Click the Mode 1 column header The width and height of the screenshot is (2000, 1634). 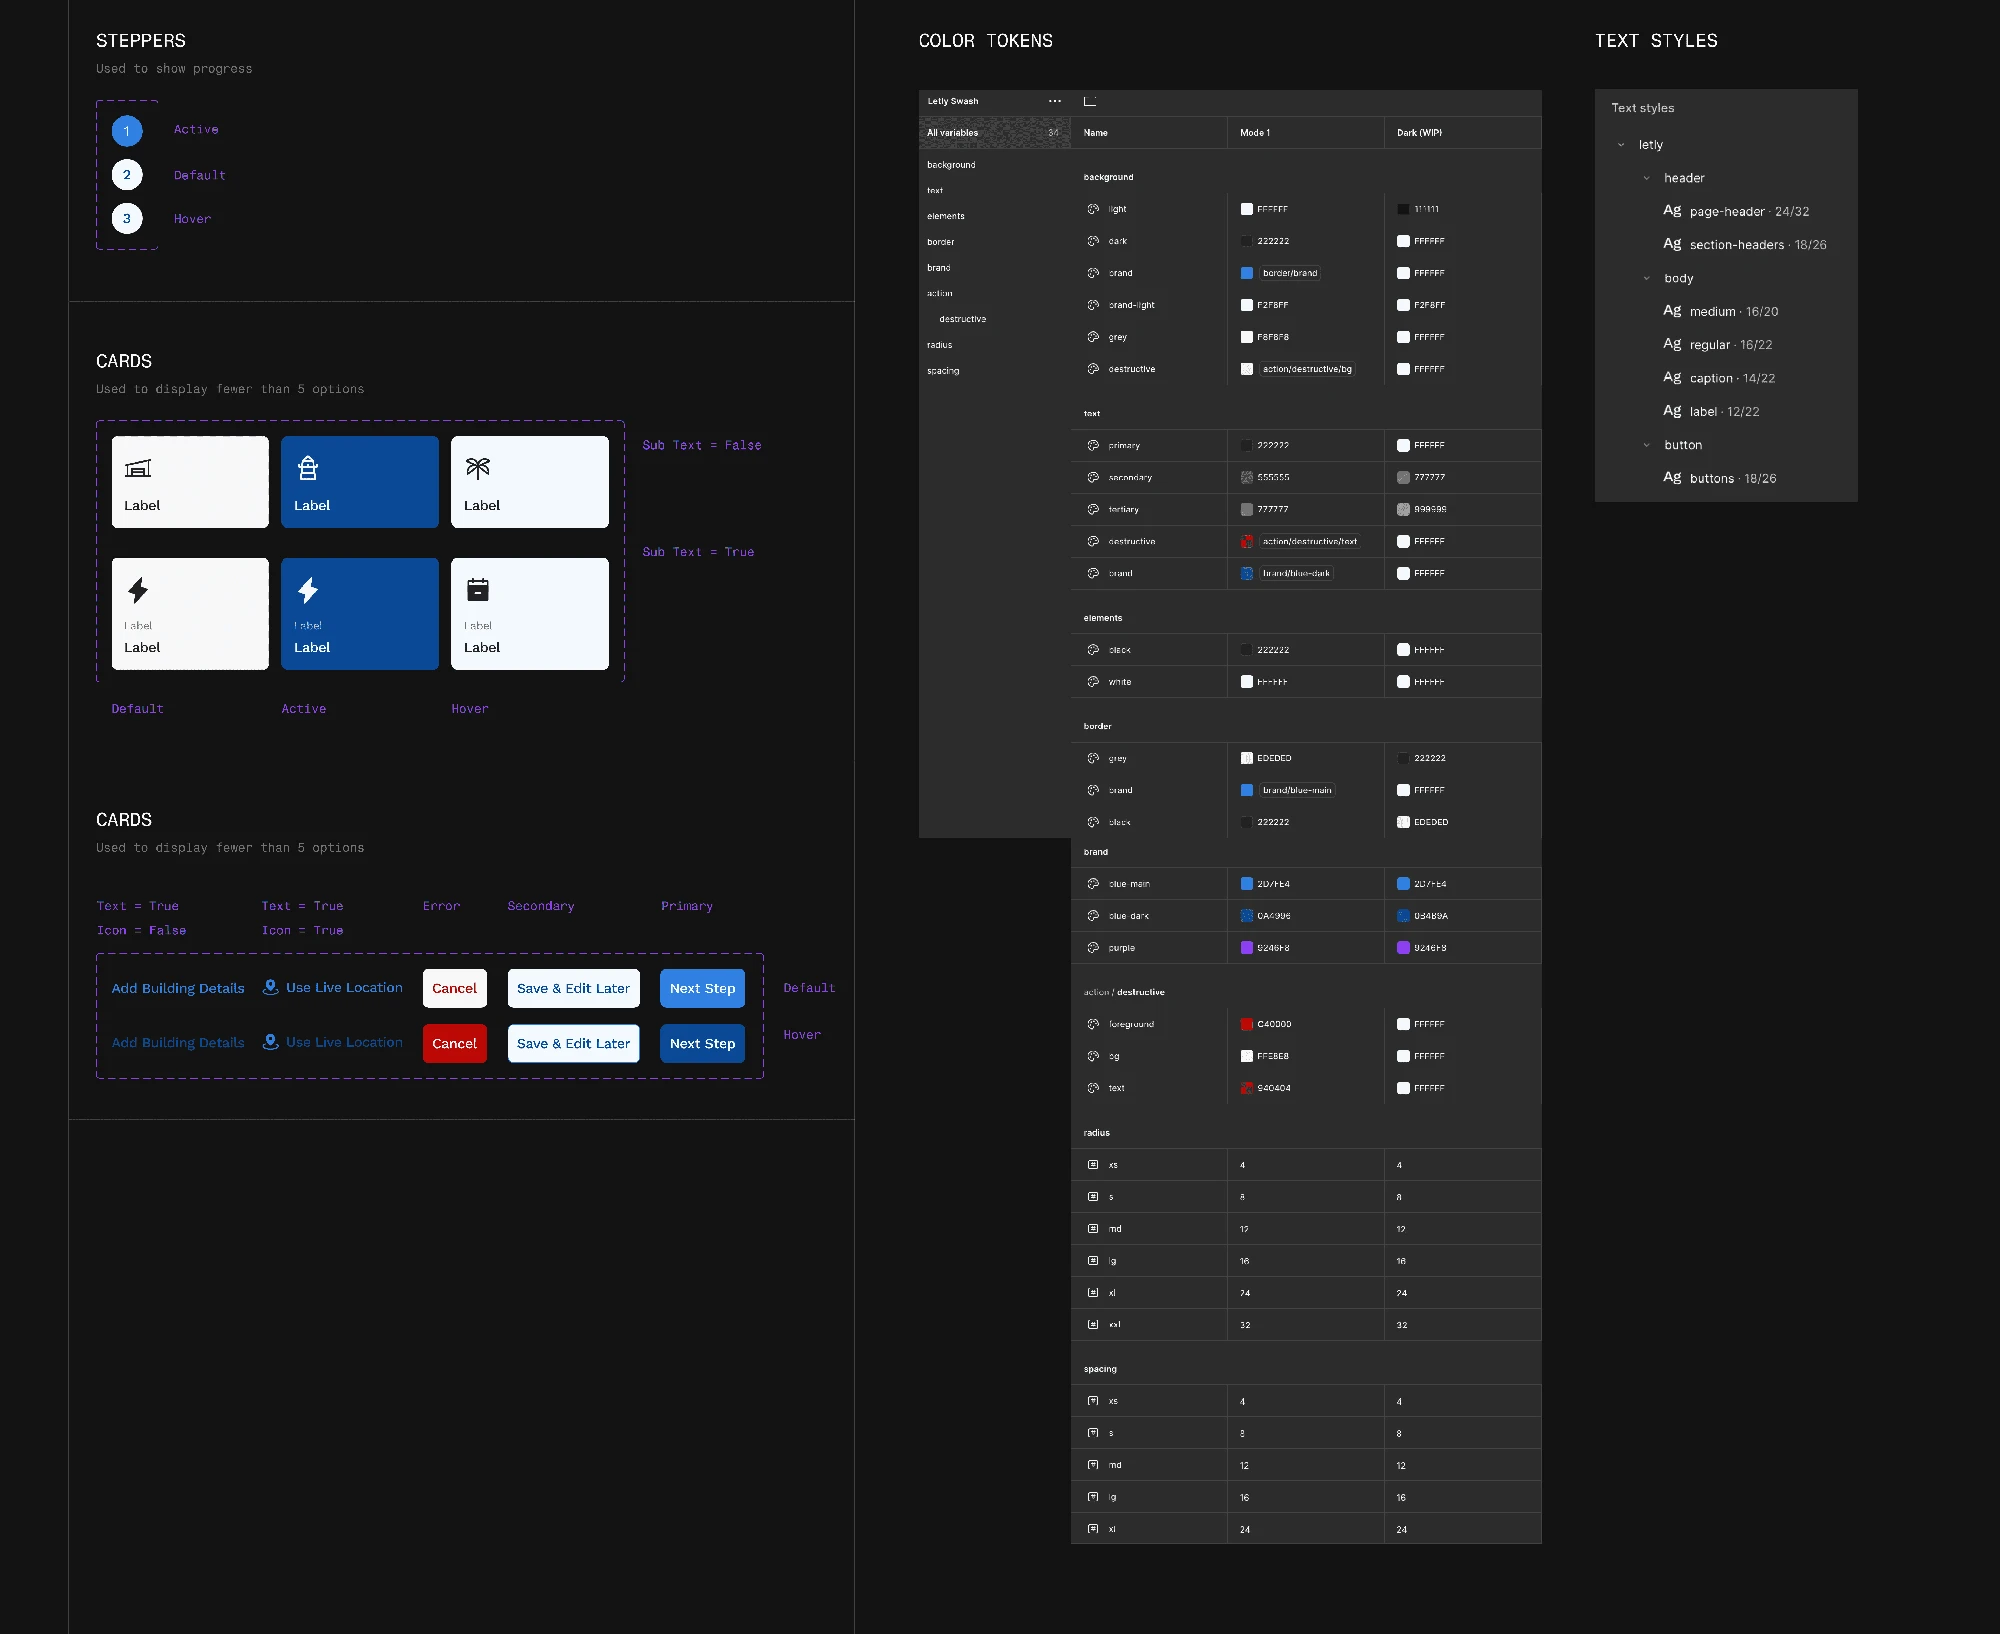[1255, 132]
